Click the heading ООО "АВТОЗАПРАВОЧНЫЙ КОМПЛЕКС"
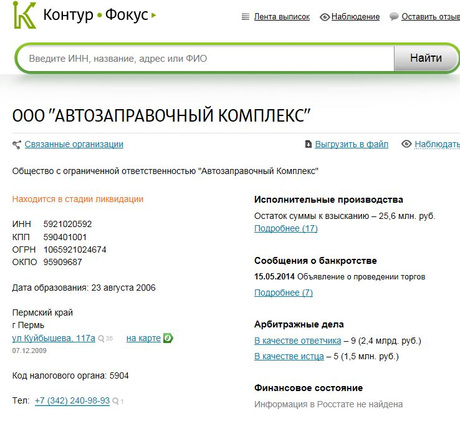The width and height of the screenshot is (460, 421). point(161,116)
